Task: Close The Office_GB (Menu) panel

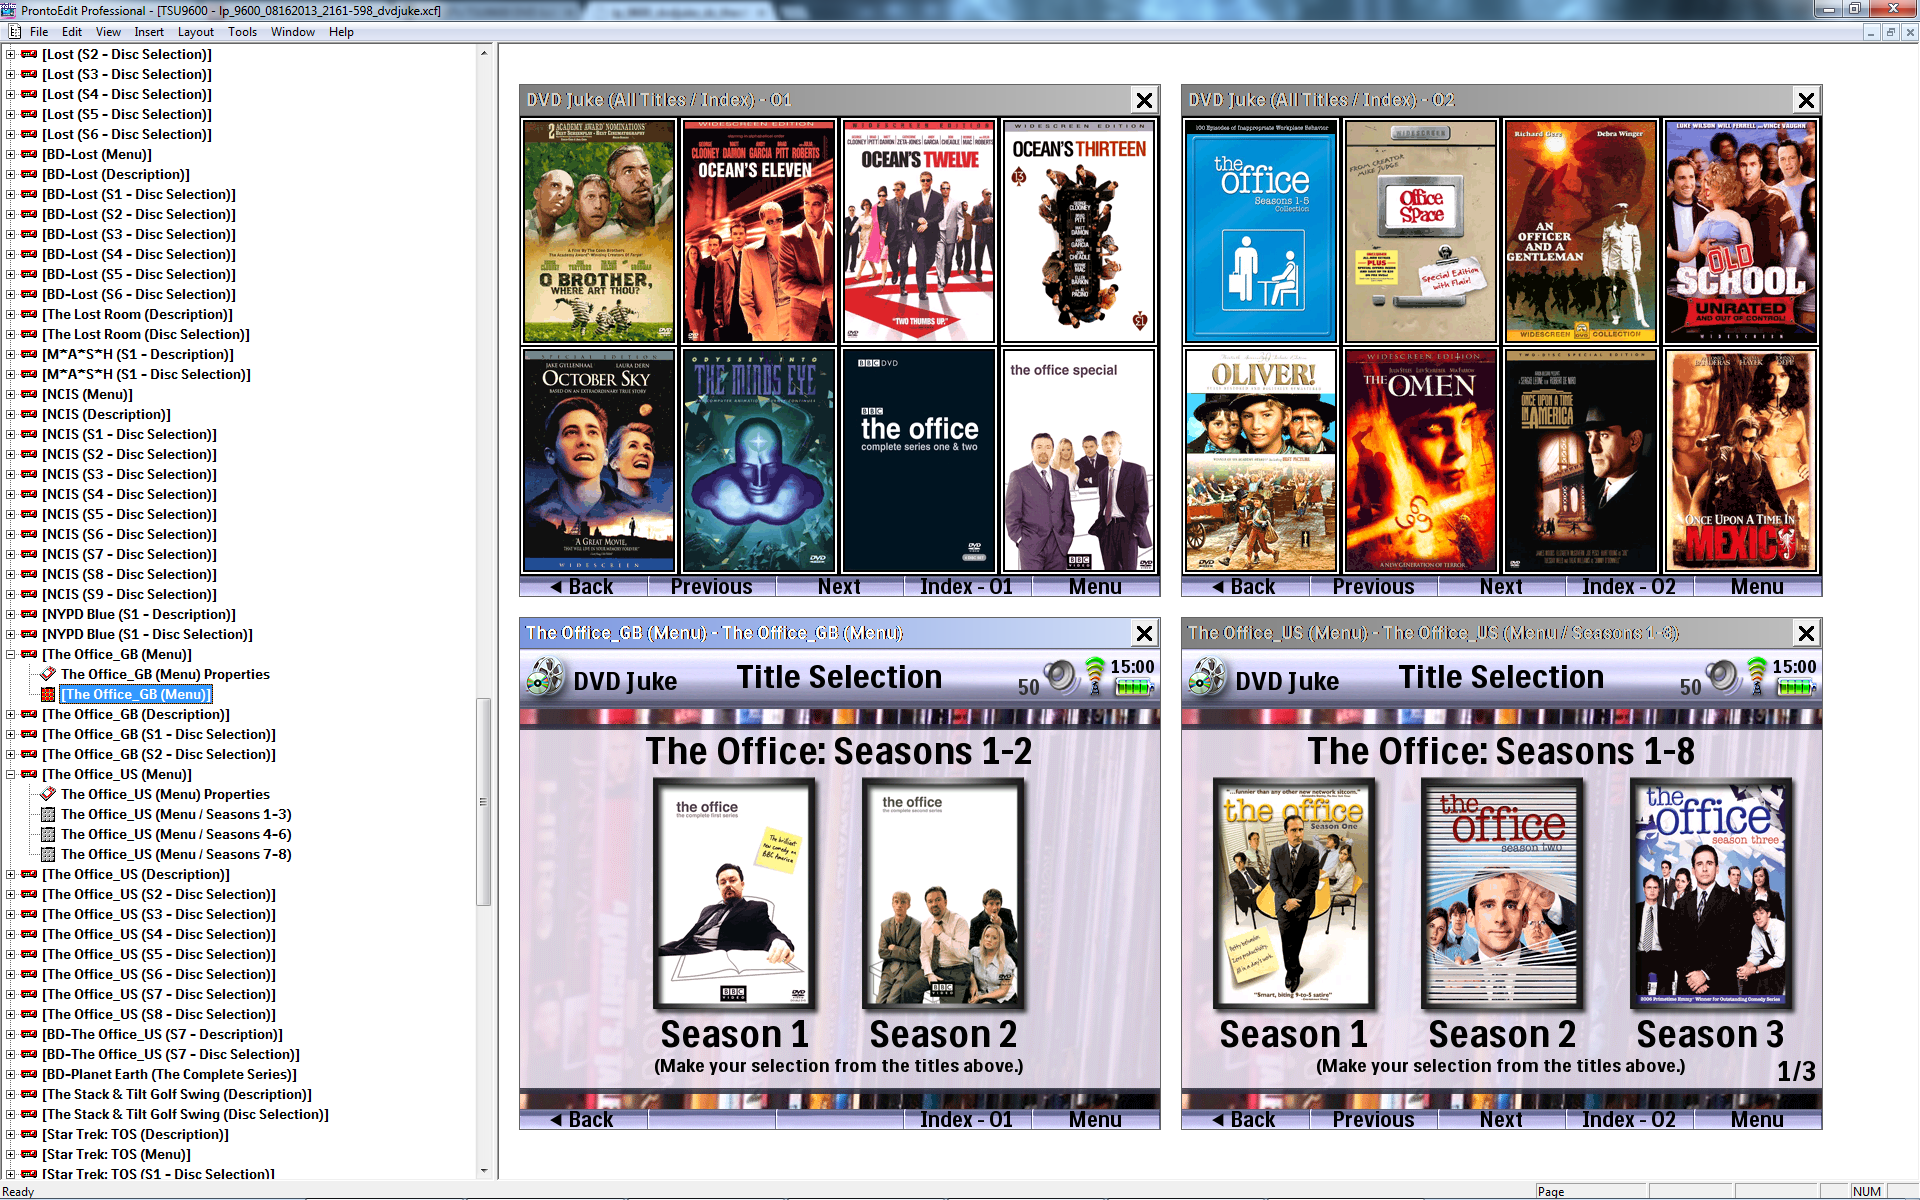Action: [x=1144, y=633]
